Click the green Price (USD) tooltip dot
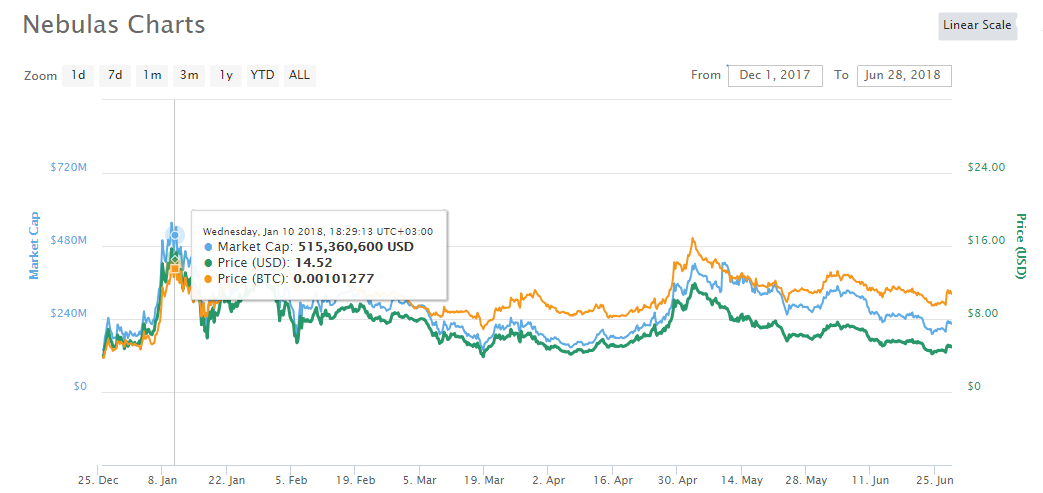Screen dimensions: 1043x493 point(209,263)
